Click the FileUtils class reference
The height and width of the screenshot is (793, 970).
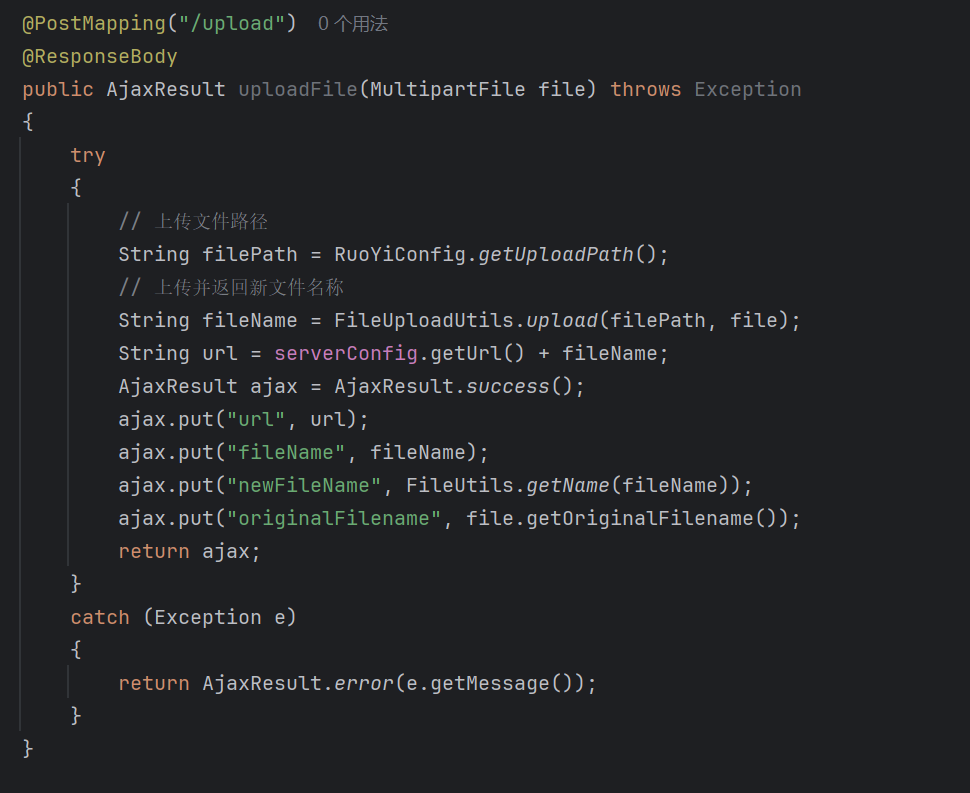460,485
